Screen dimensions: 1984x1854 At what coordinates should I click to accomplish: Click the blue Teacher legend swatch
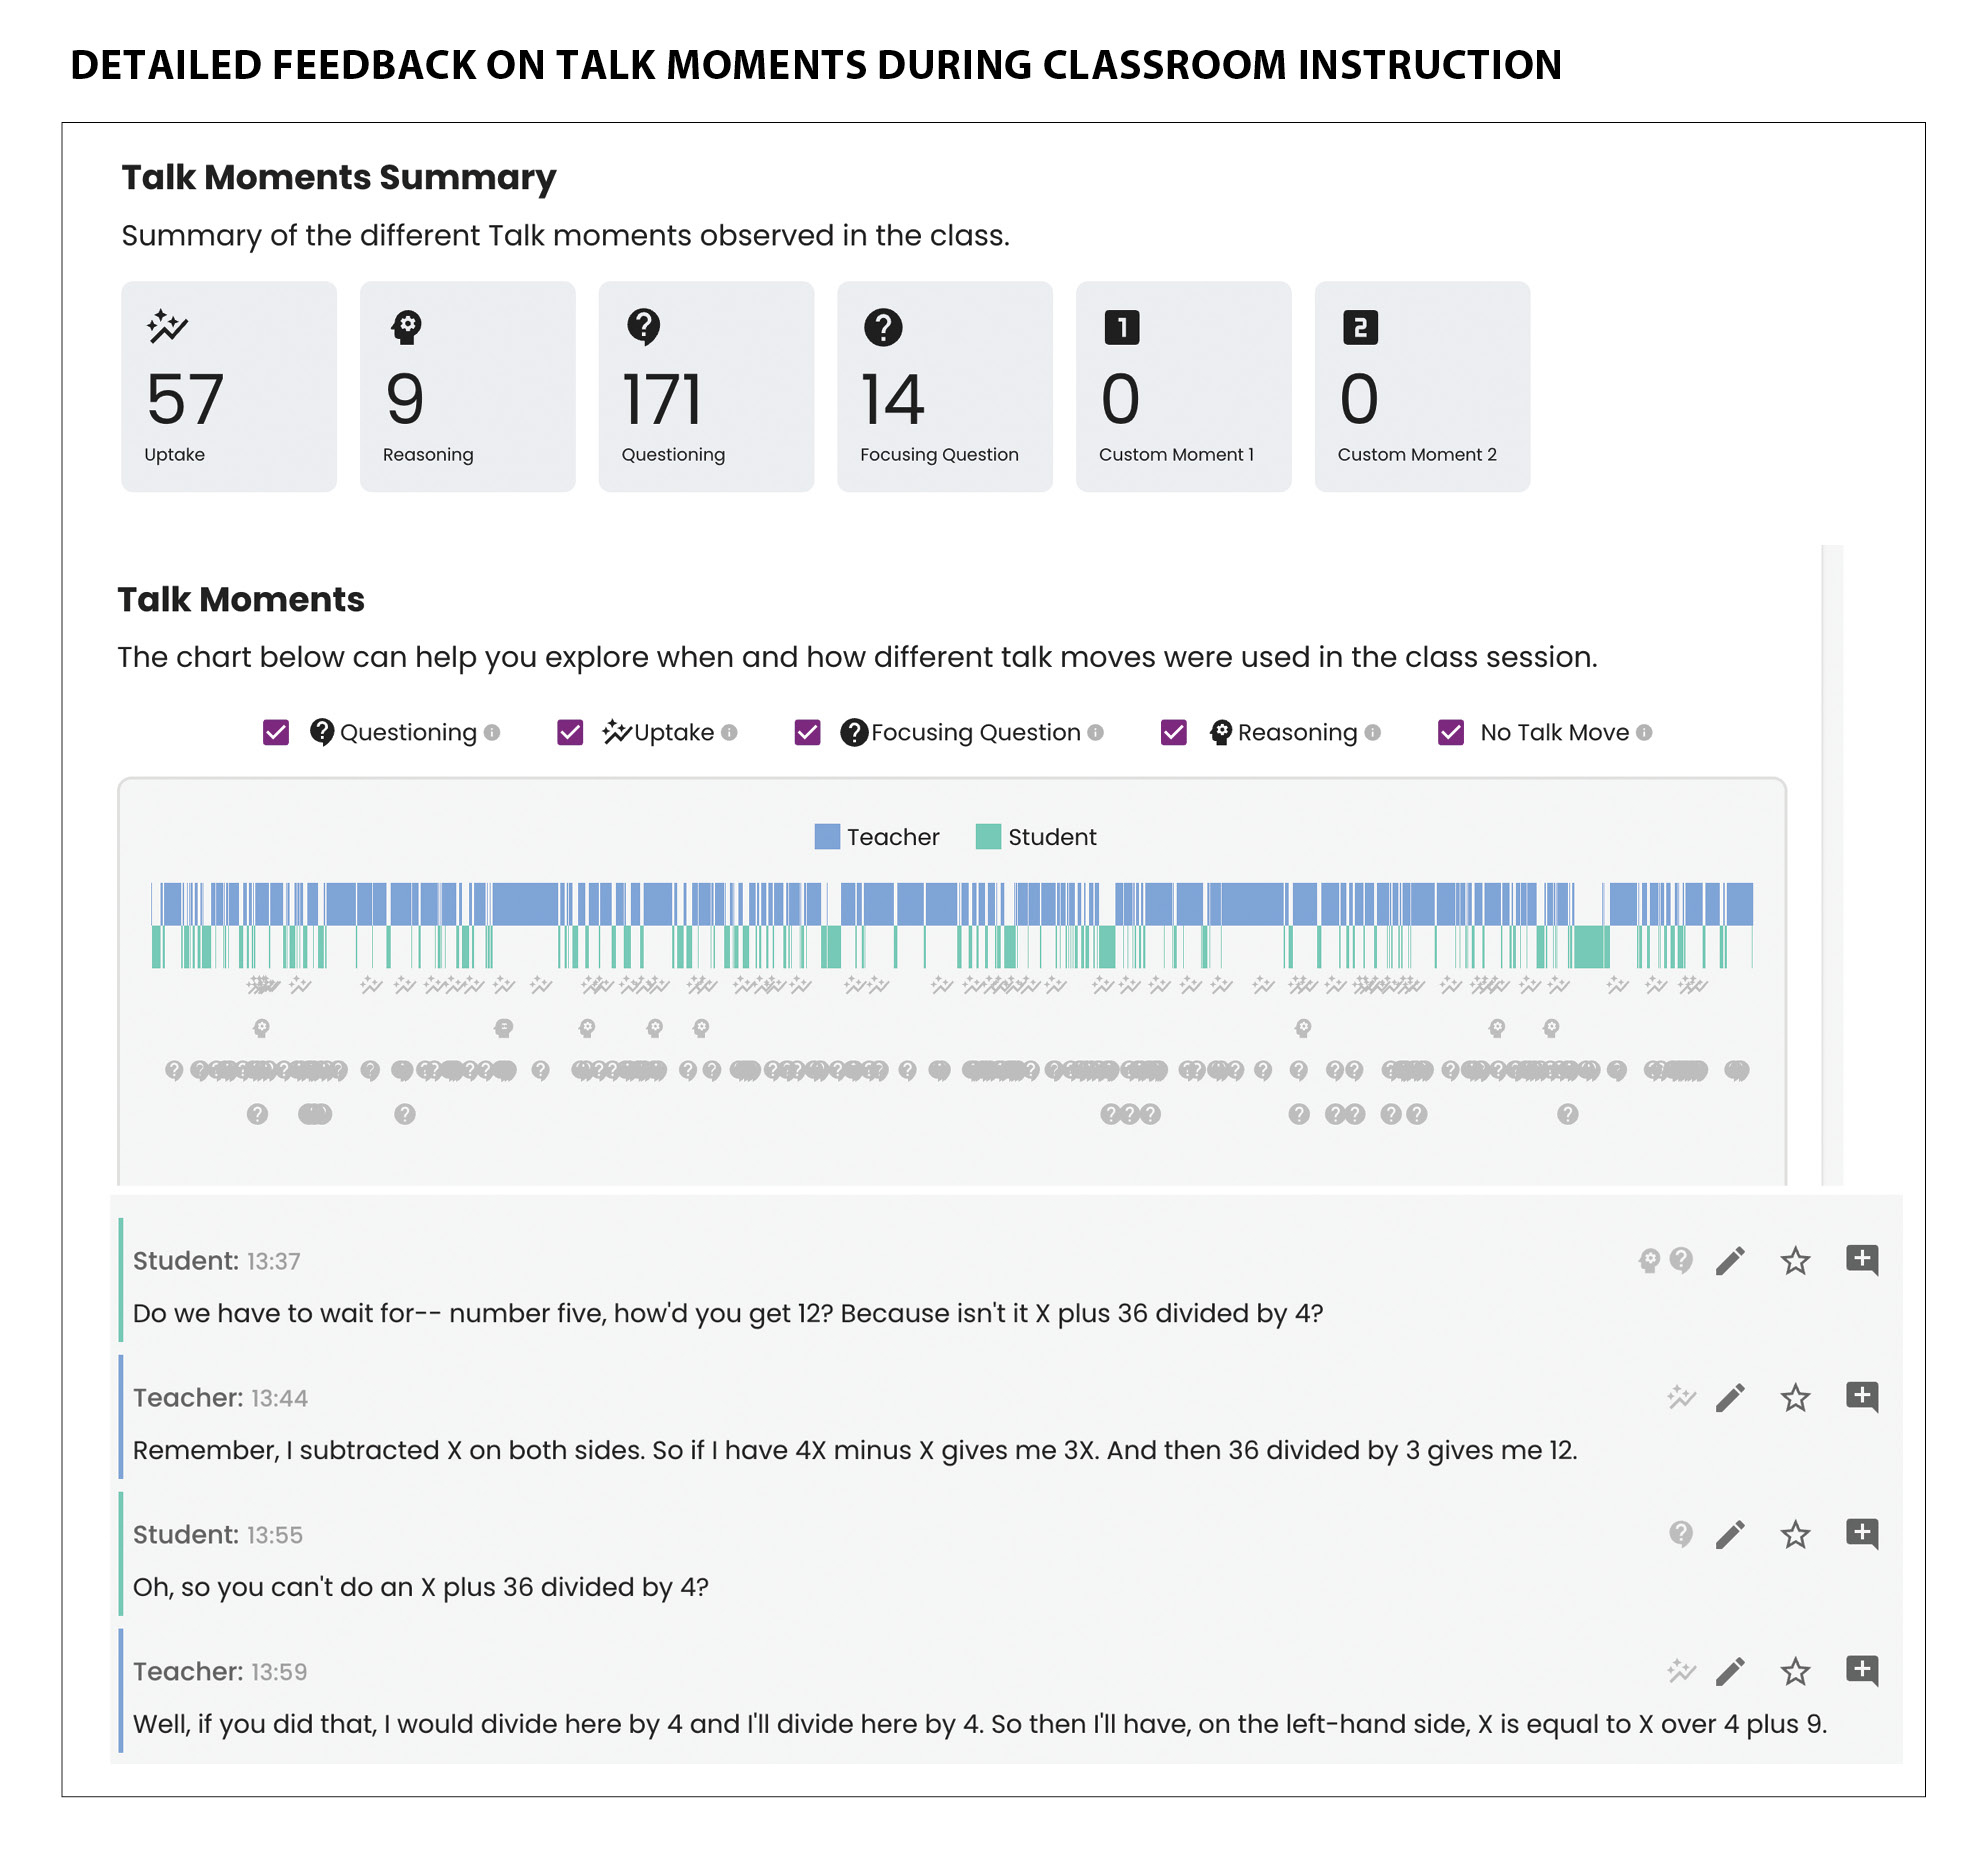pos(827,837)
